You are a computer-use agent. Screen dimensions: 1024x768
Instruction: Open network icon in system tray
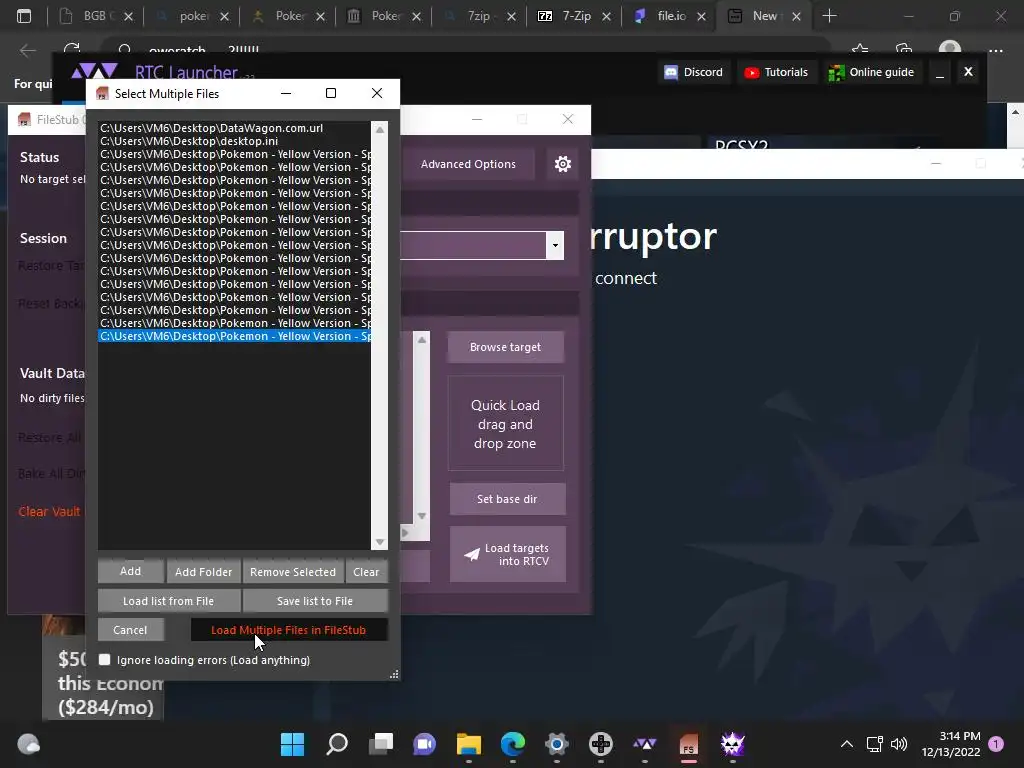pyautogui.click(x=874, y=744)
